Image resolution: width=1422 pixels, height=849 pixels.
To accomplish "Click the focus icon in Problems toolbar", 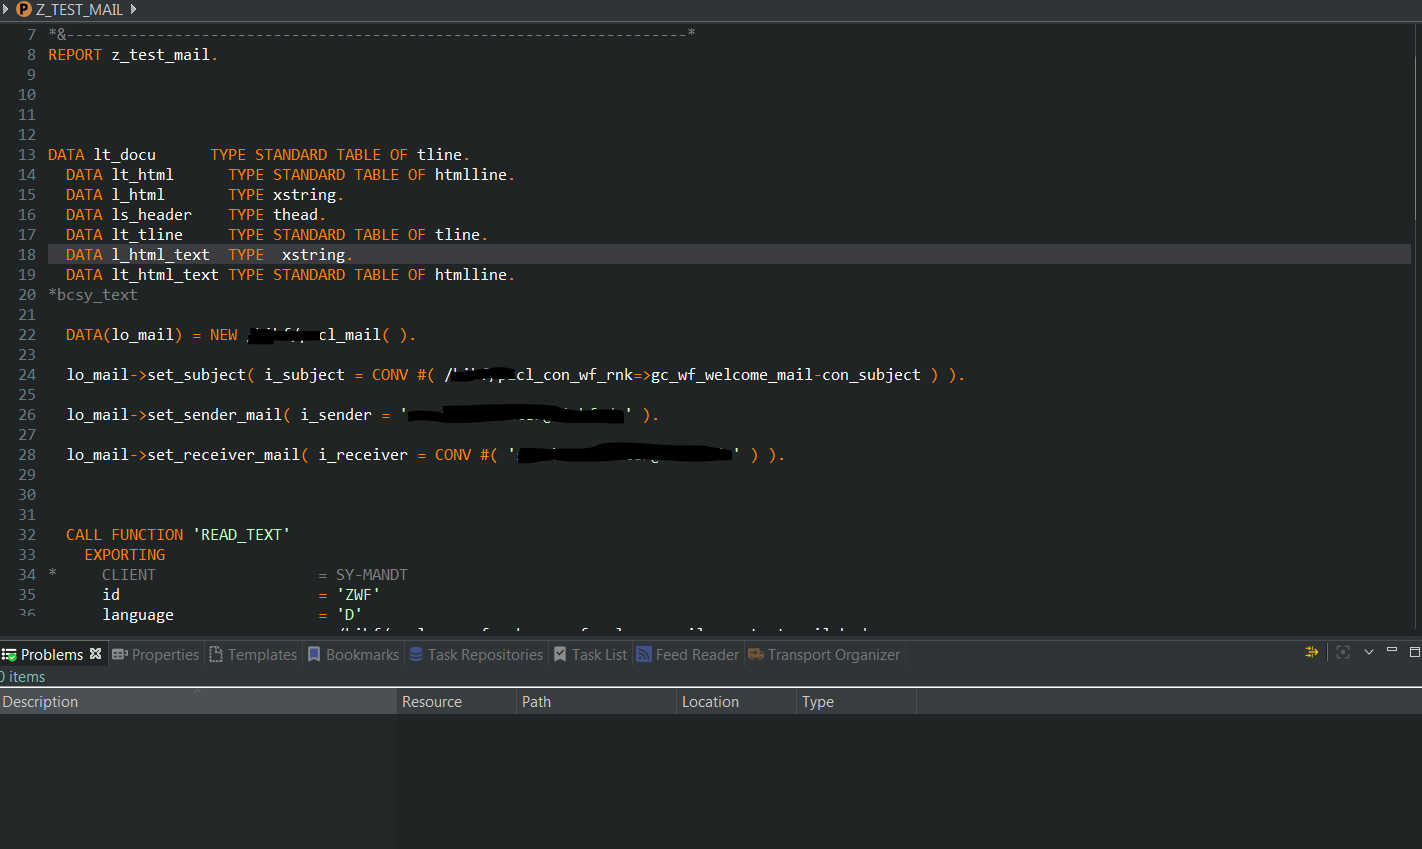I will (x=1343, y=652).
